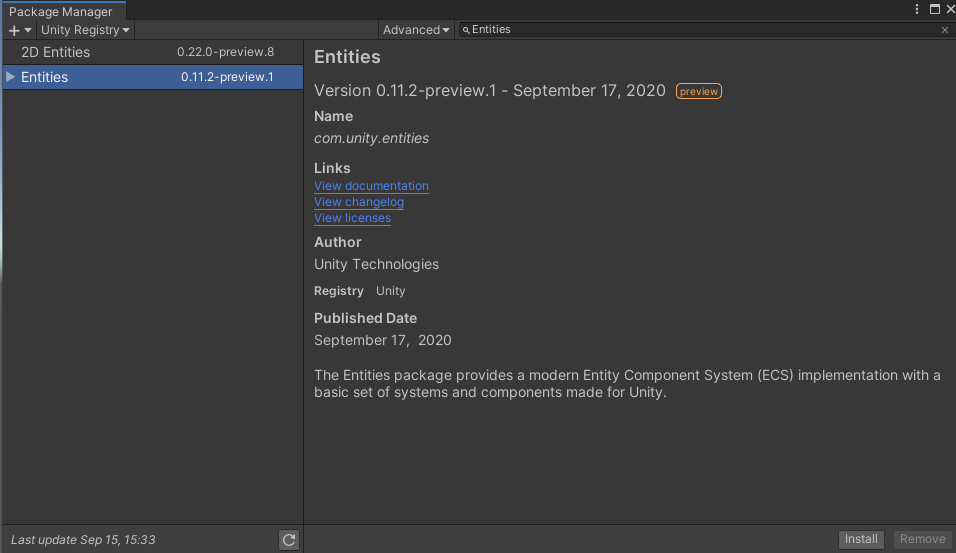Click the 0.11.2-preview.1 version in list

pos(227,77)
